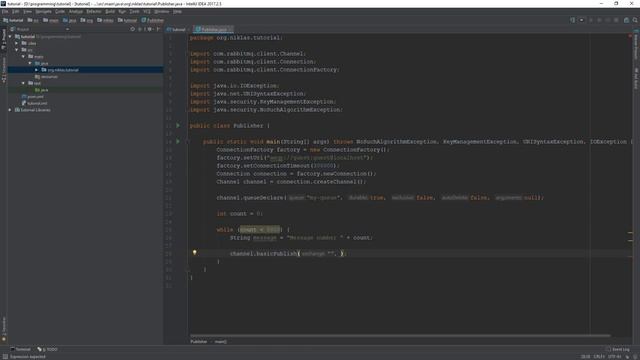Open the Help menu
Screen dimensions: 640x360
(x=177, y=11)
